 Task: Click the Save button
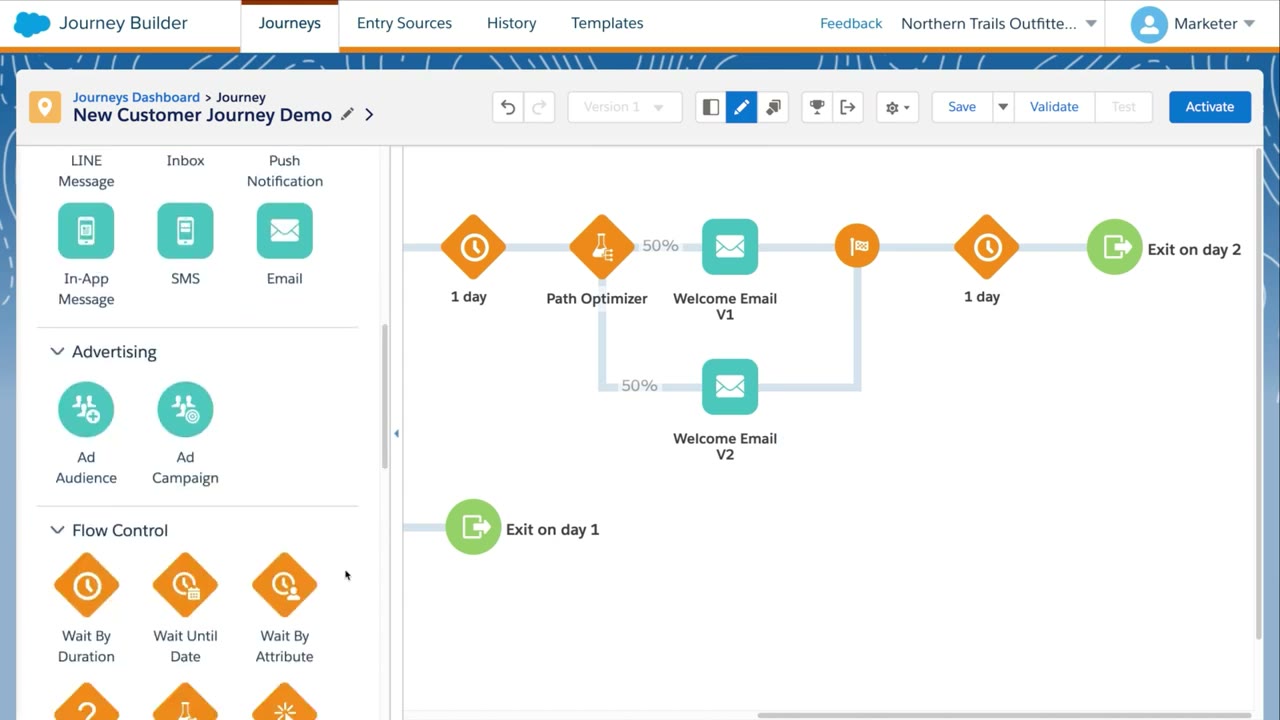(x=962, y=107)
